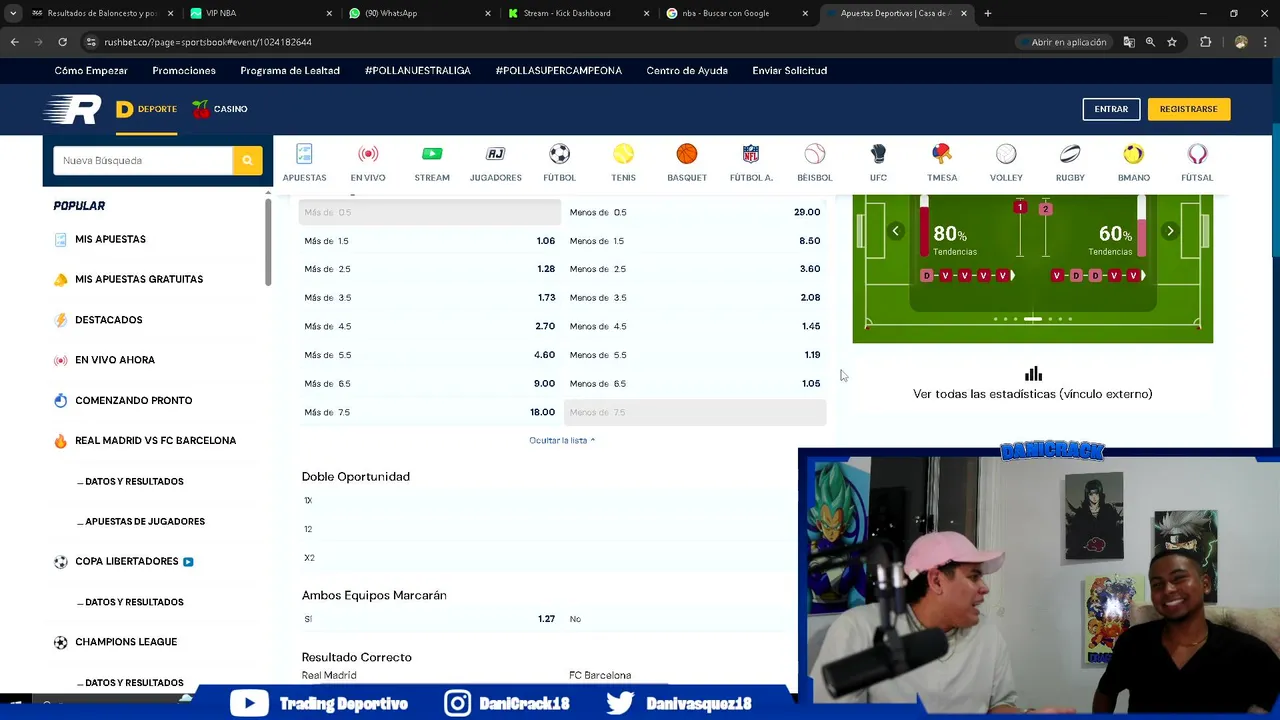
Task: Bet on Menos de 0.5 at 29.00
Action: (x=695, y=212)
